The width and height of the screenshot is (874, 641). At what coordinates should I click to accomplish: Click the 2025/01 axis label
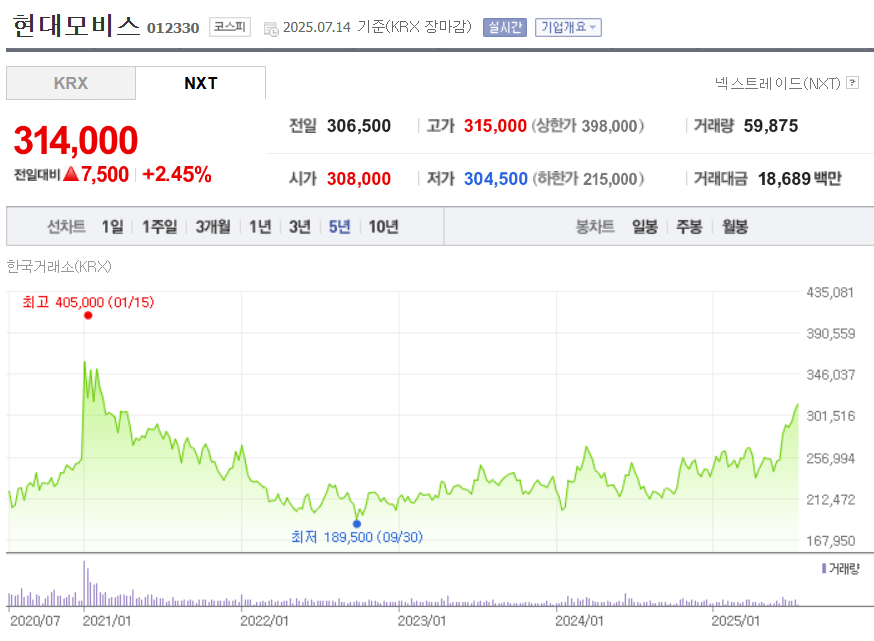point(736,621)
